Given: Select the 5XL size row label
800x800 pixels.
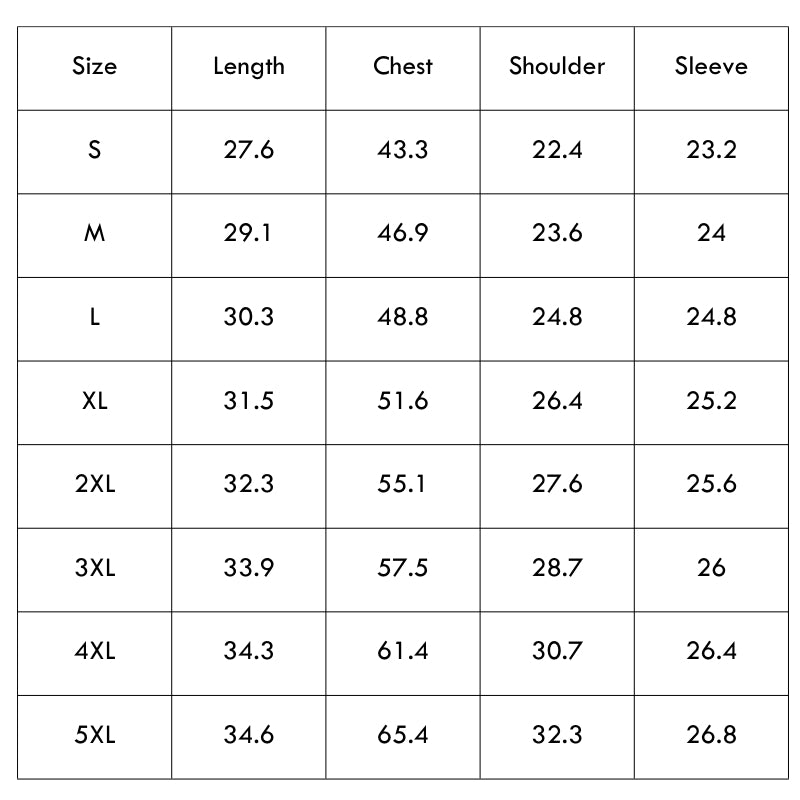Looking at the screenshot, I should (95, 735).
